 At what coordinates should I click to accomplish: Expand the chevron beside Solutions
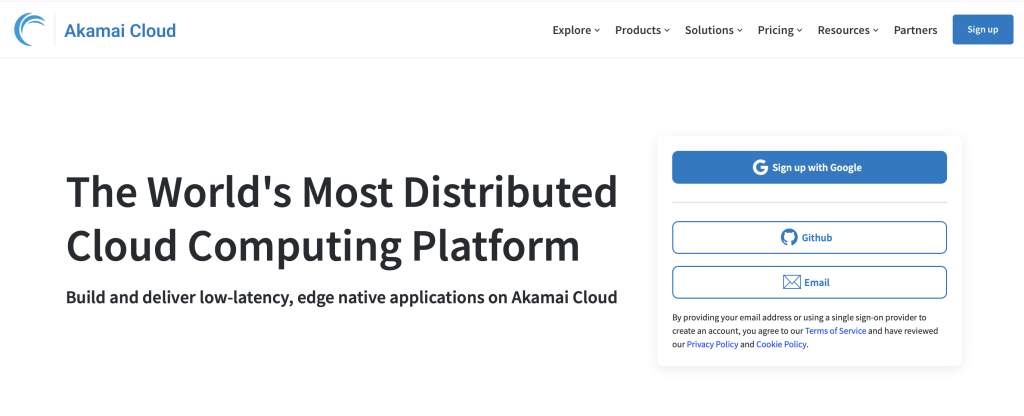tap(739, 31)
